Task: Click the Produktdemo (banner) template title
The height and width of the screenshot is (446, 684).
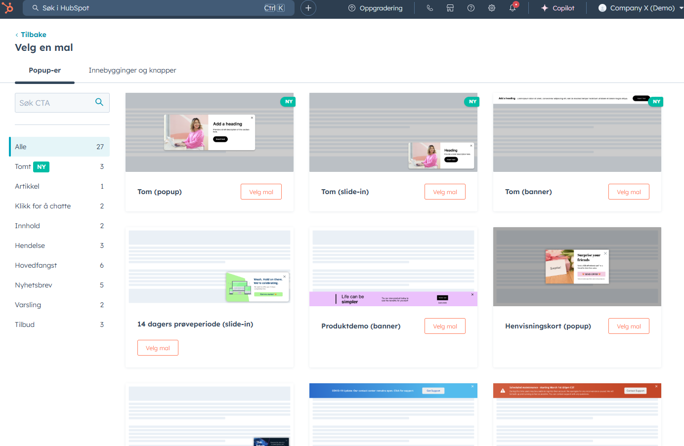Action: click(x=361, y=326)
